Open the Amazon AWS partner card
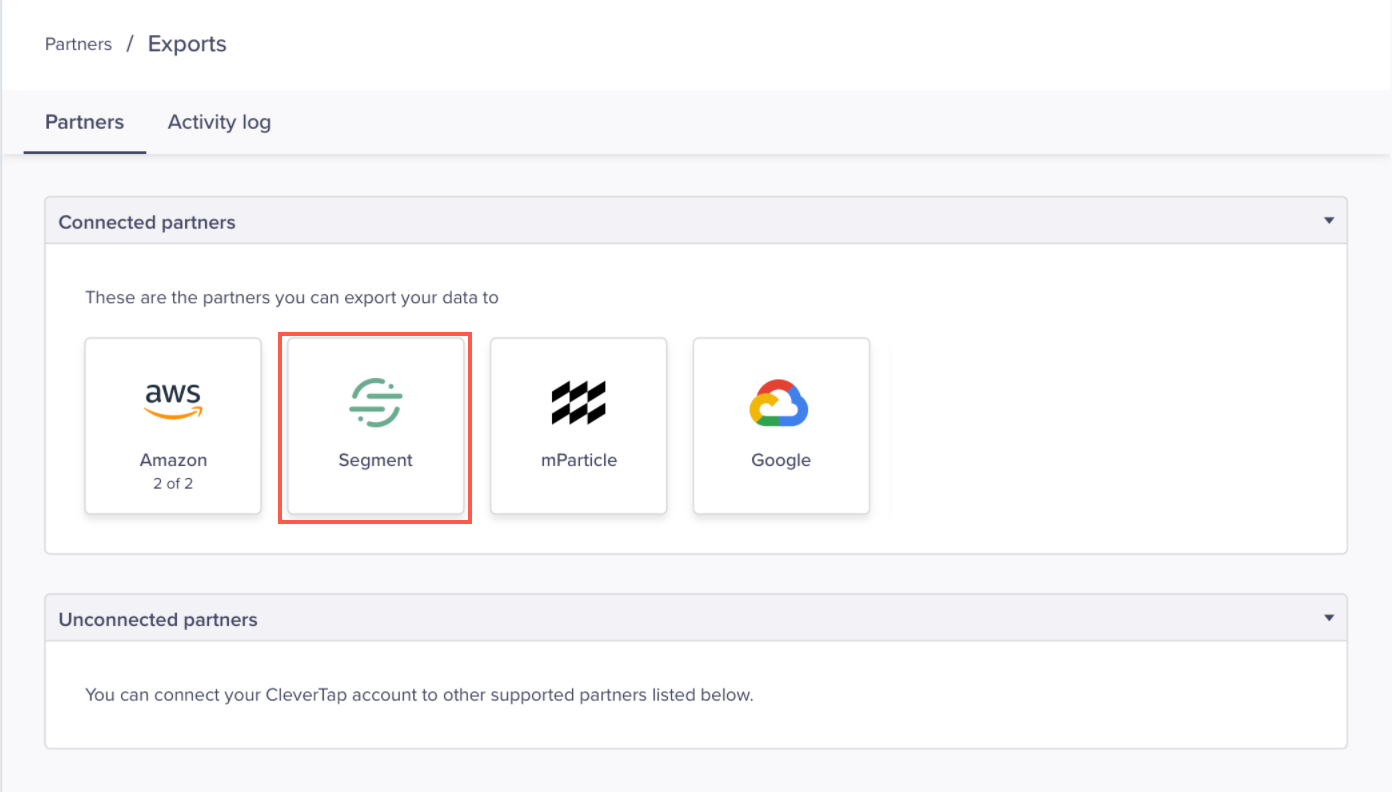This screenshot has width=1392, height=792. (173, 425)
